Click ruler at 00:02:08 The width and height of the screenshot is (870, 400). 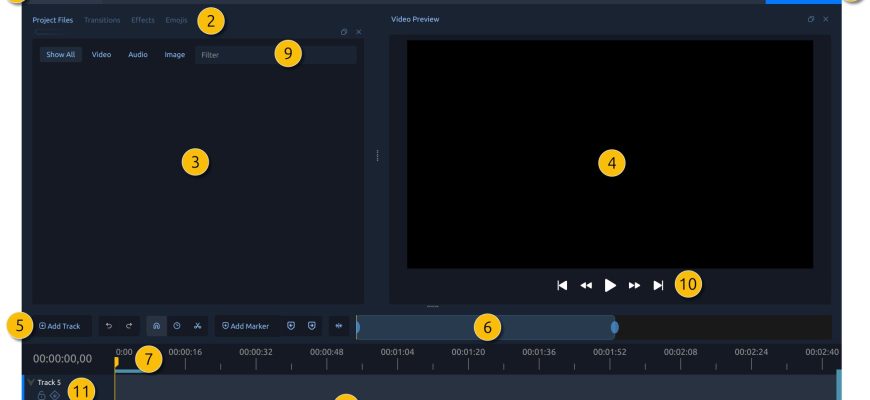[681, 352]
